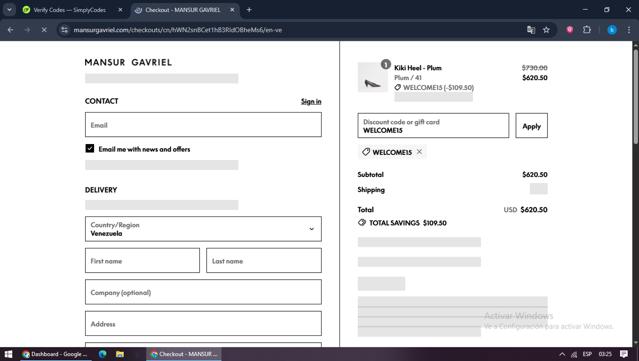Open the Chrome profile avatar
Screen dimensions: 639x361
[x=612, y=30]
